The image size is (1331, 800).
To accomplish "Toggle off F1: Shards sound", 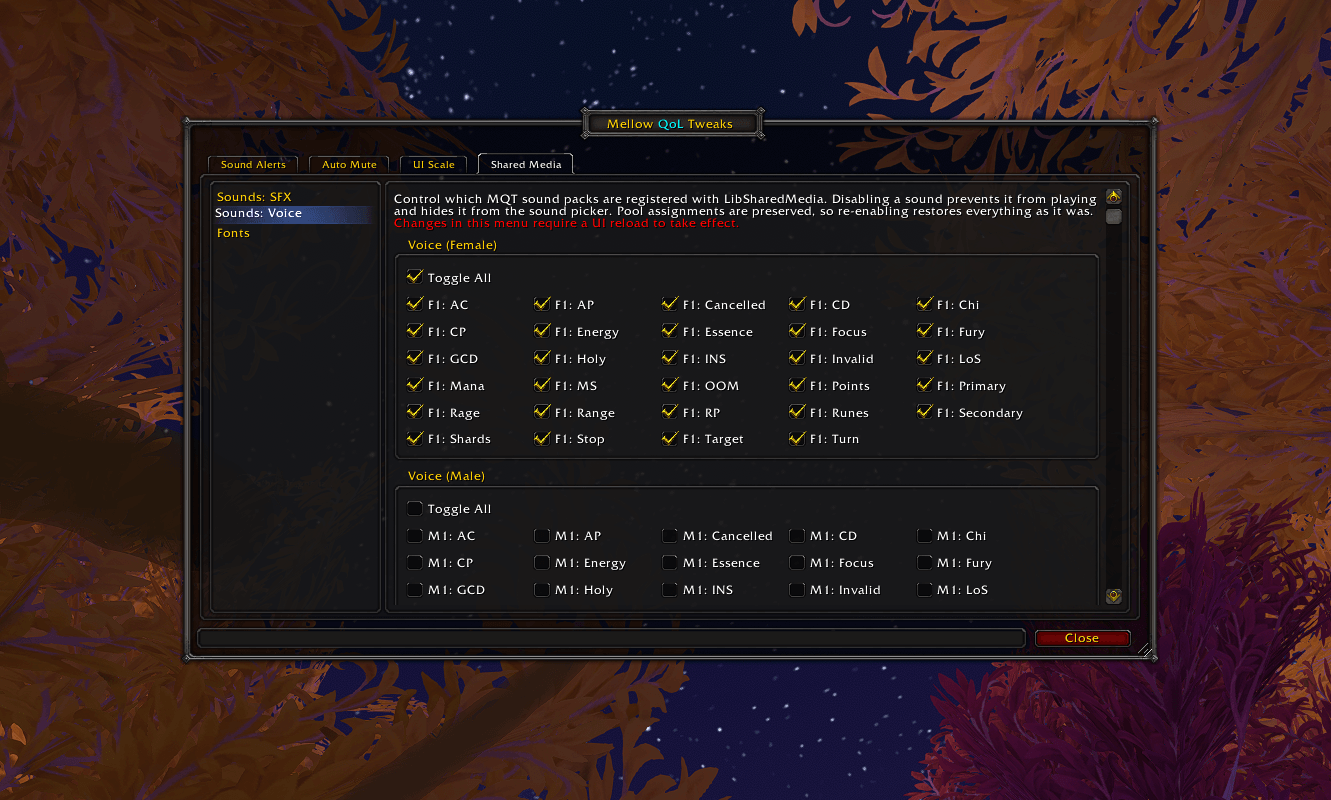I will click(415, 438).
